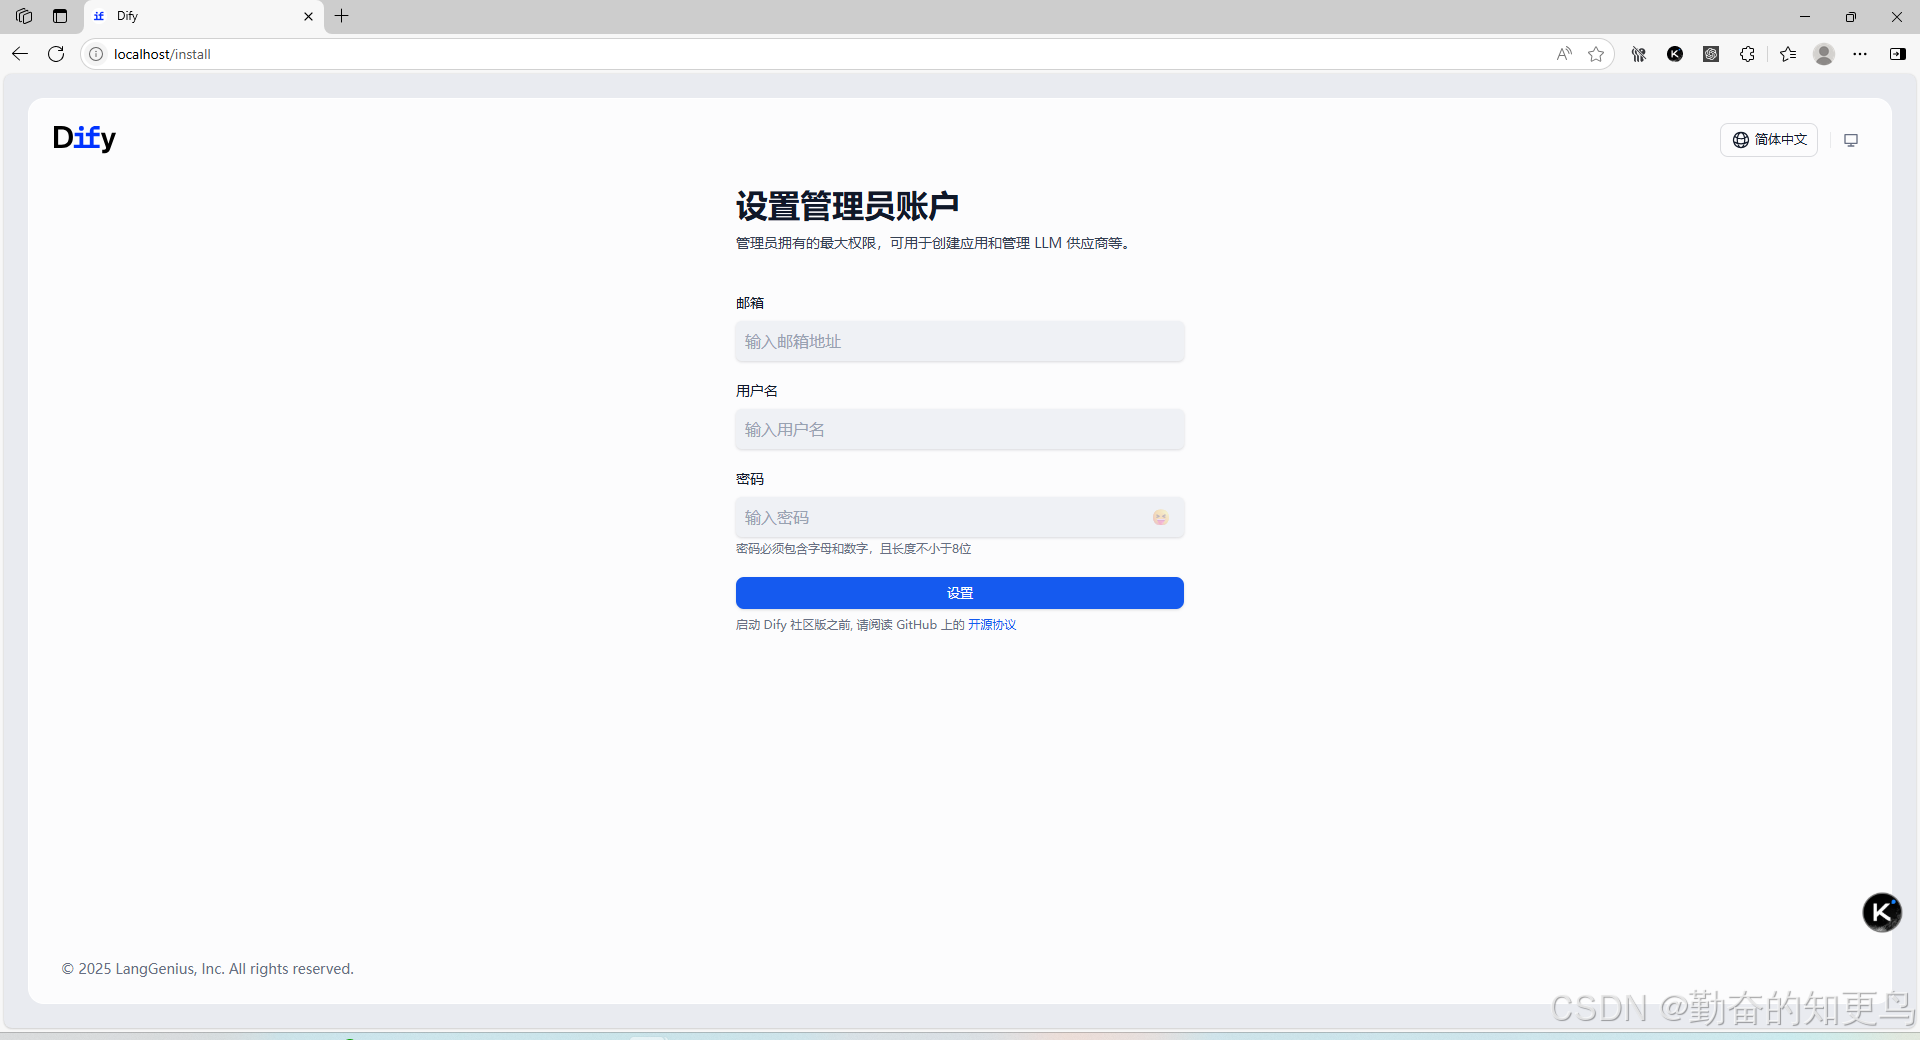Image resolution: width=1920 pixels, height=1040 pixels.
Task: Open the Extensions puzzle icon
Action: click(1747, 54)
